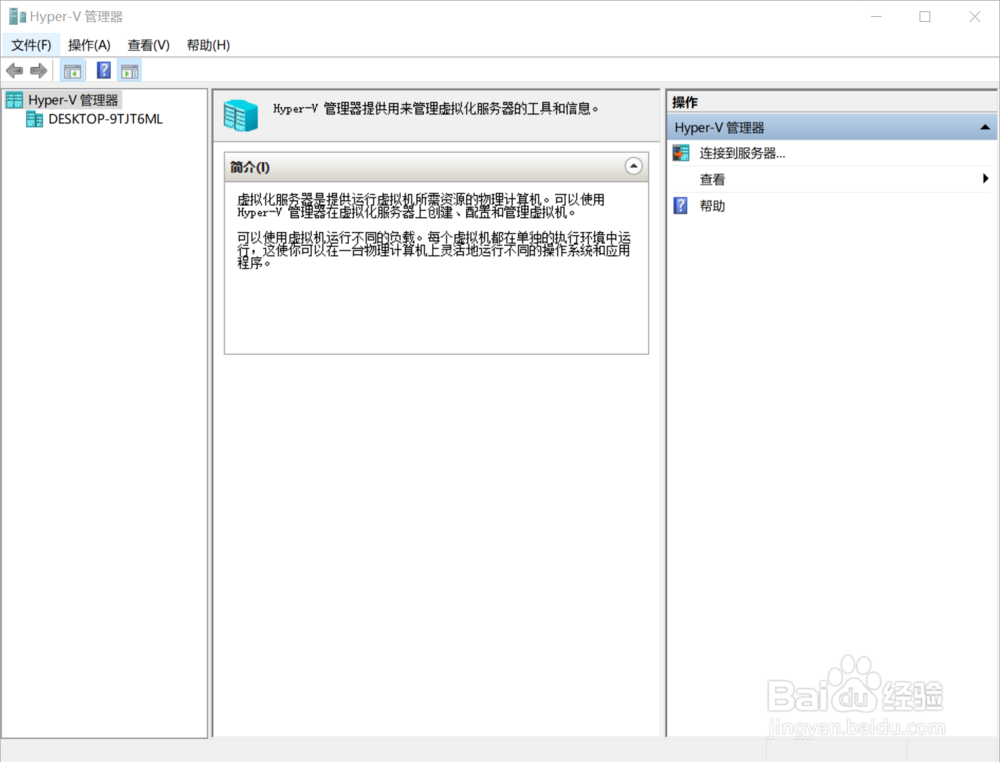
Task: Collapse the Hyper-V 管理器 actions group
Action: pos(984,127)
